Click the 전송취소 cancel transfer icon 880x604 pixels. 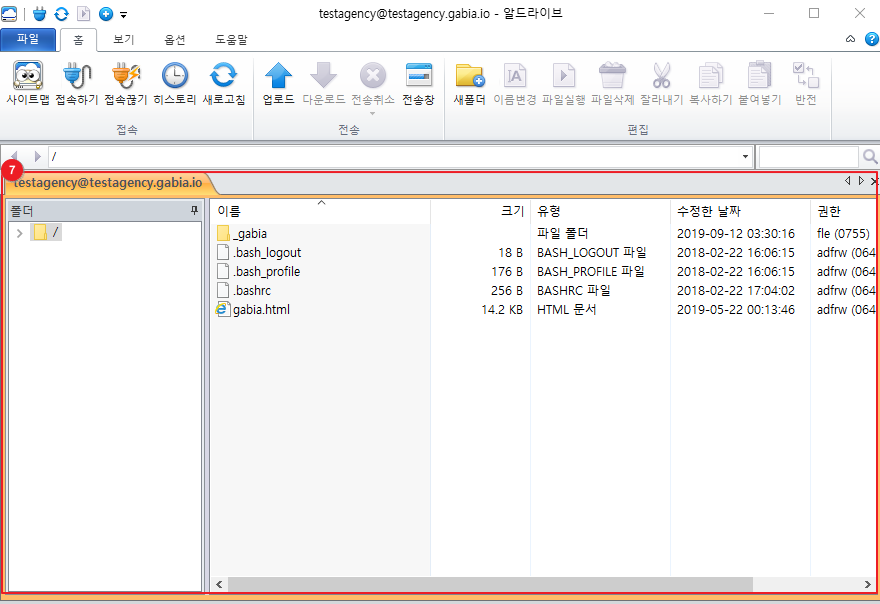point(373,83)
